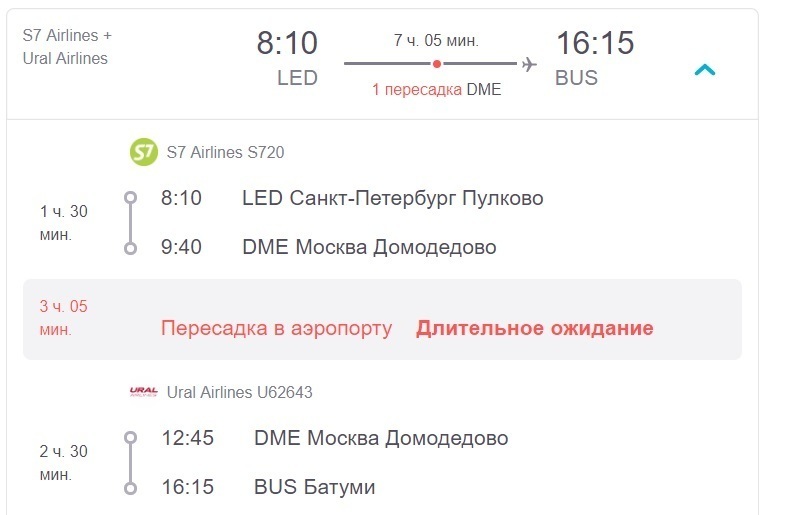
Task: Click the red layover dot on the route line
Action: point(437,64)
